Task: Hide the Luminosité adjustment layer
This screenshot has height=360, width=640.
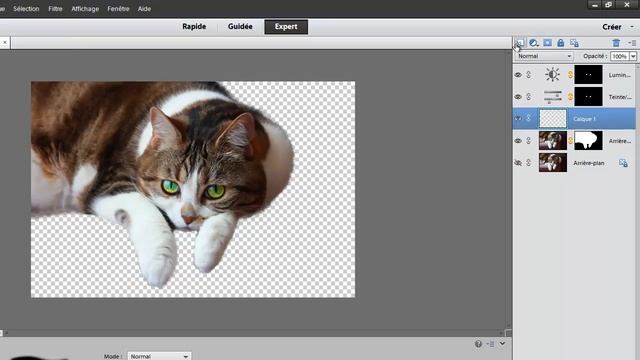Action: click(x=518, y=75)
